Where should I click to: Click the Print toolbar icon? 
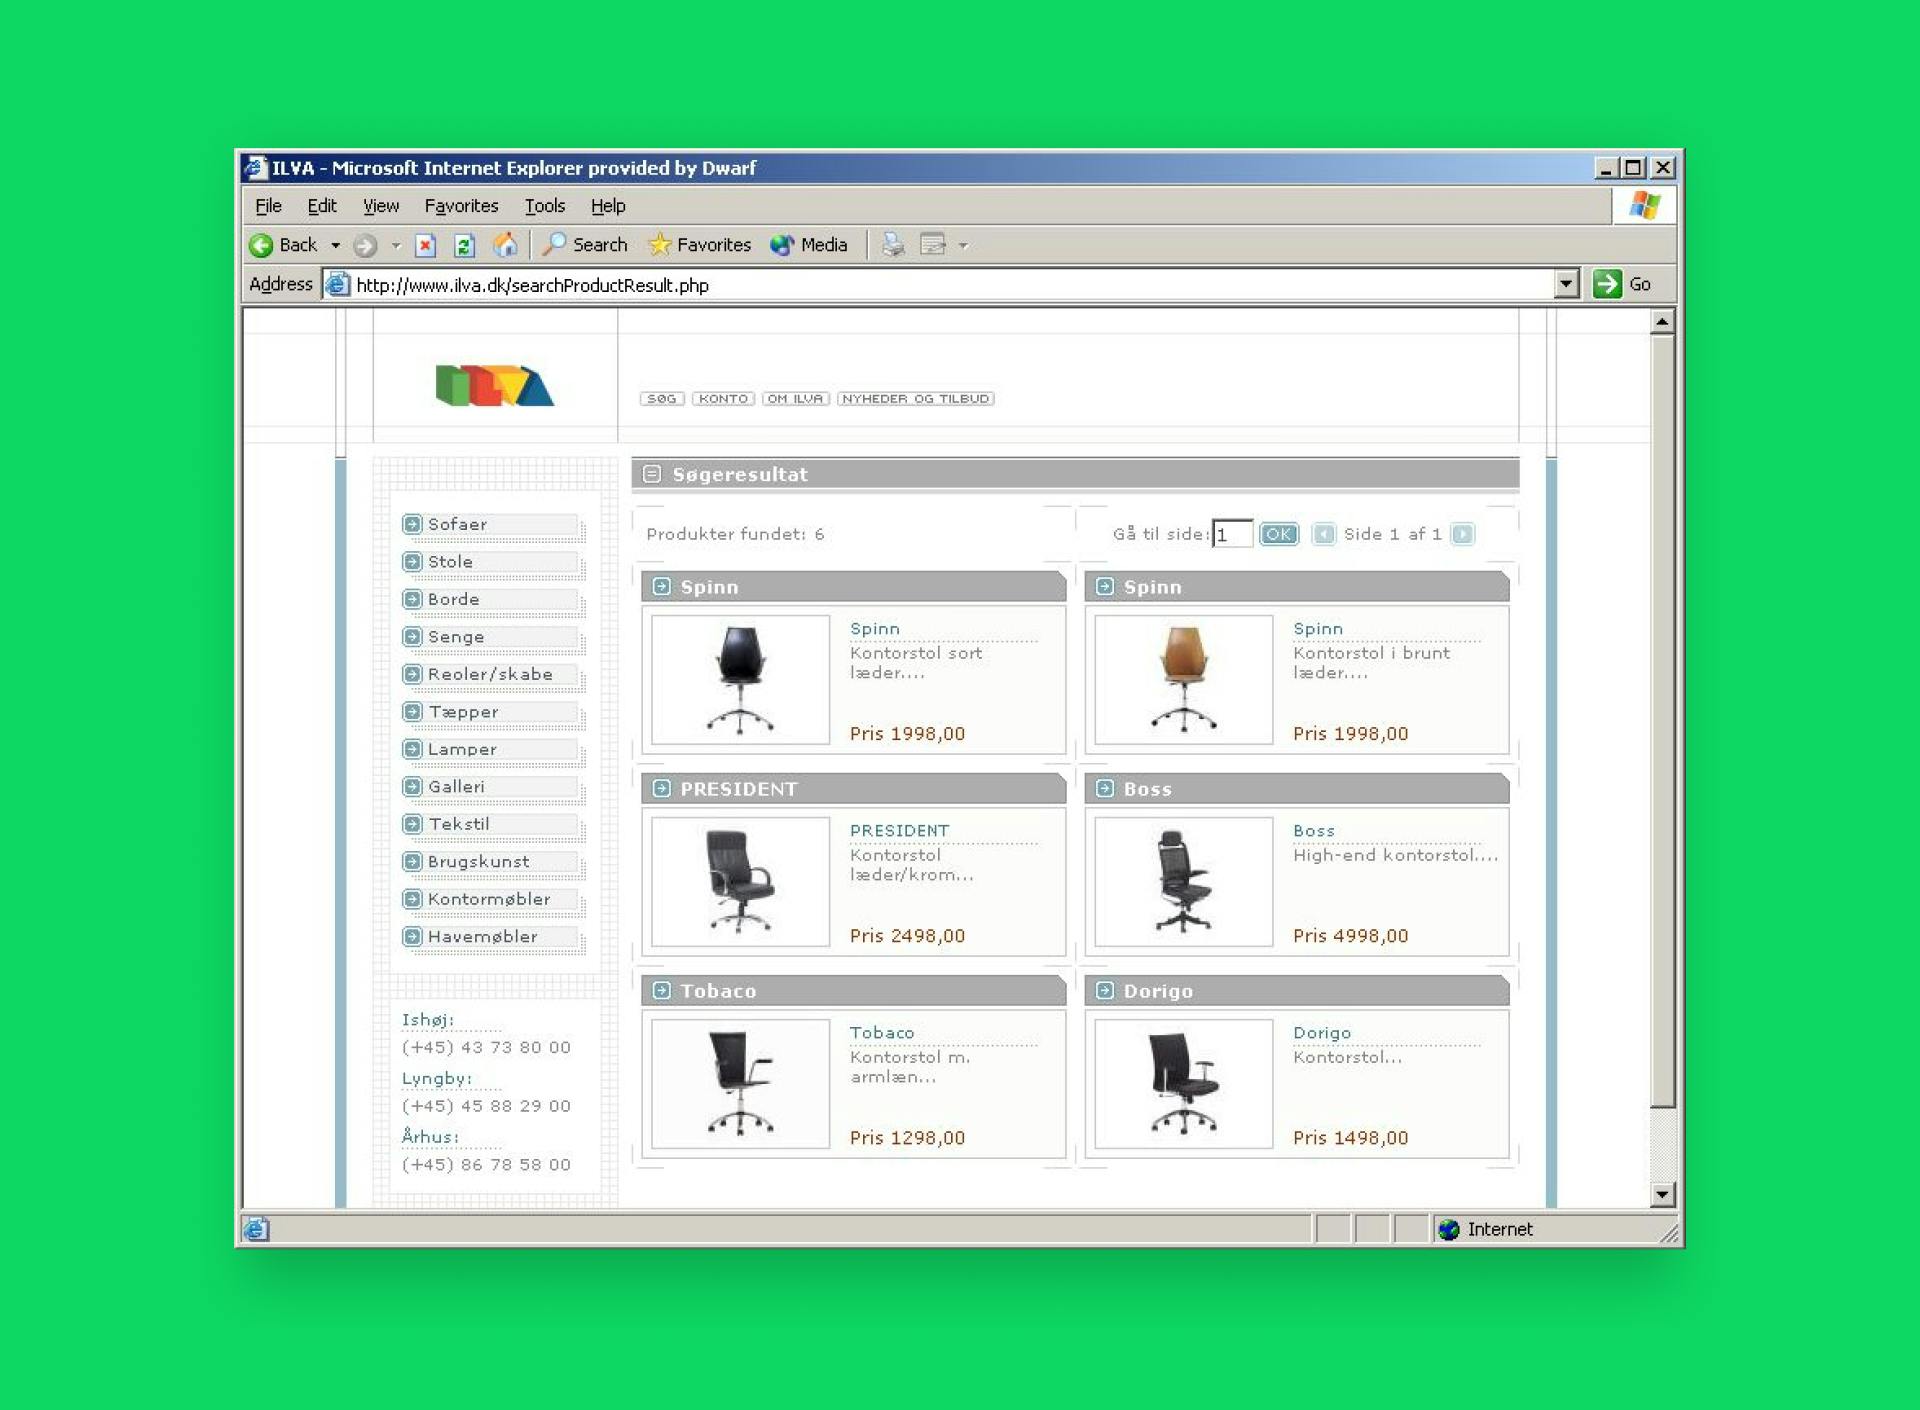[893, 245]
